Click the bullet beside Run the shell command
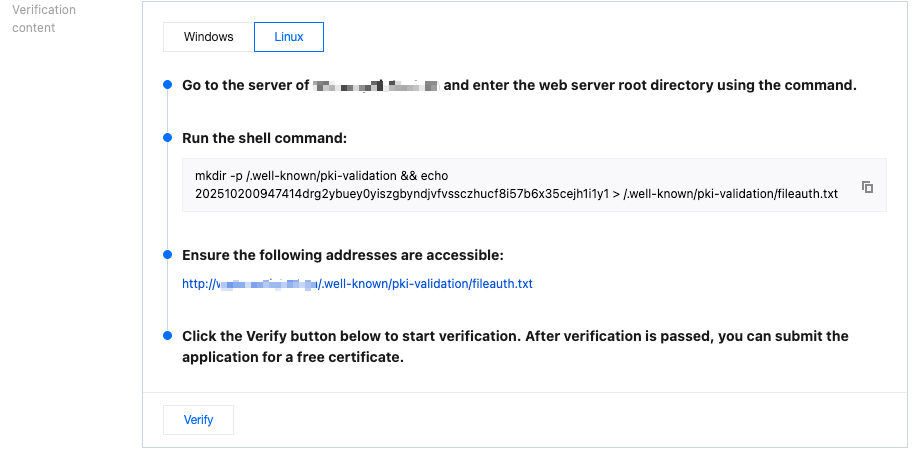The image size is (914, 454). click(167, 138)
